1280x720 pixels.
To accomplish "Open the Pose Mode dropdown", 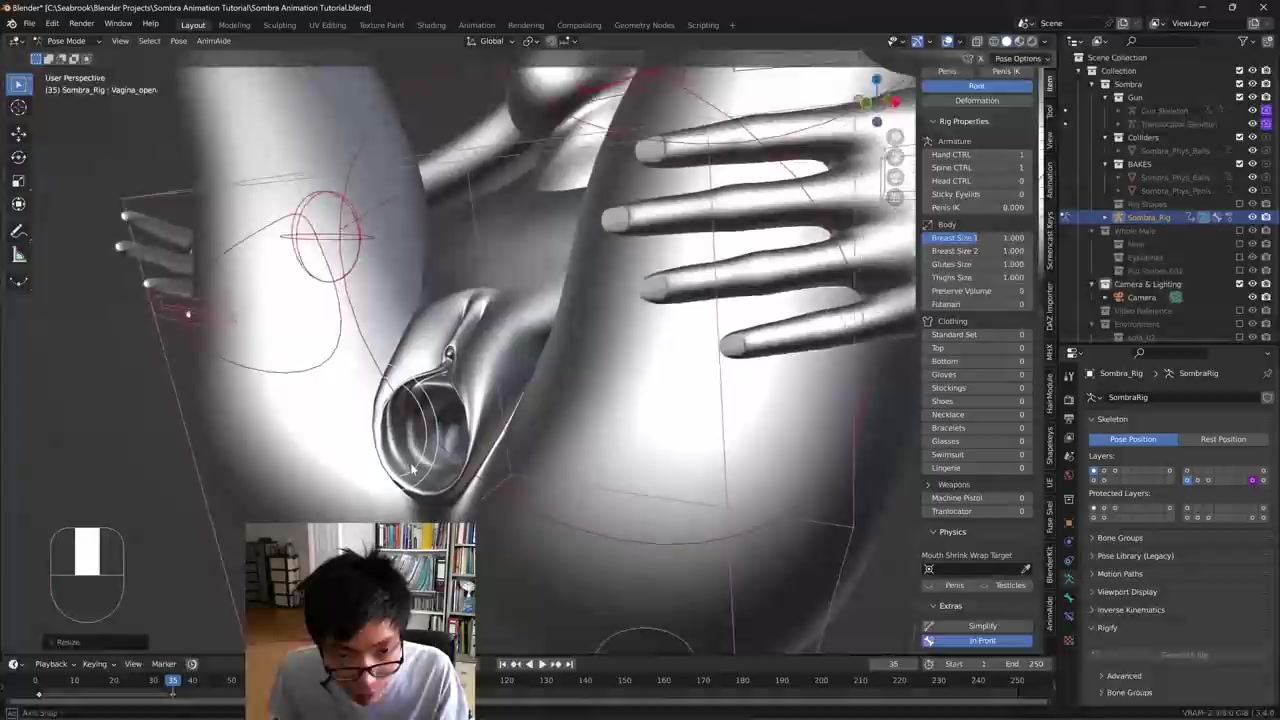I will pyautogui.click(x=66, y=41).
